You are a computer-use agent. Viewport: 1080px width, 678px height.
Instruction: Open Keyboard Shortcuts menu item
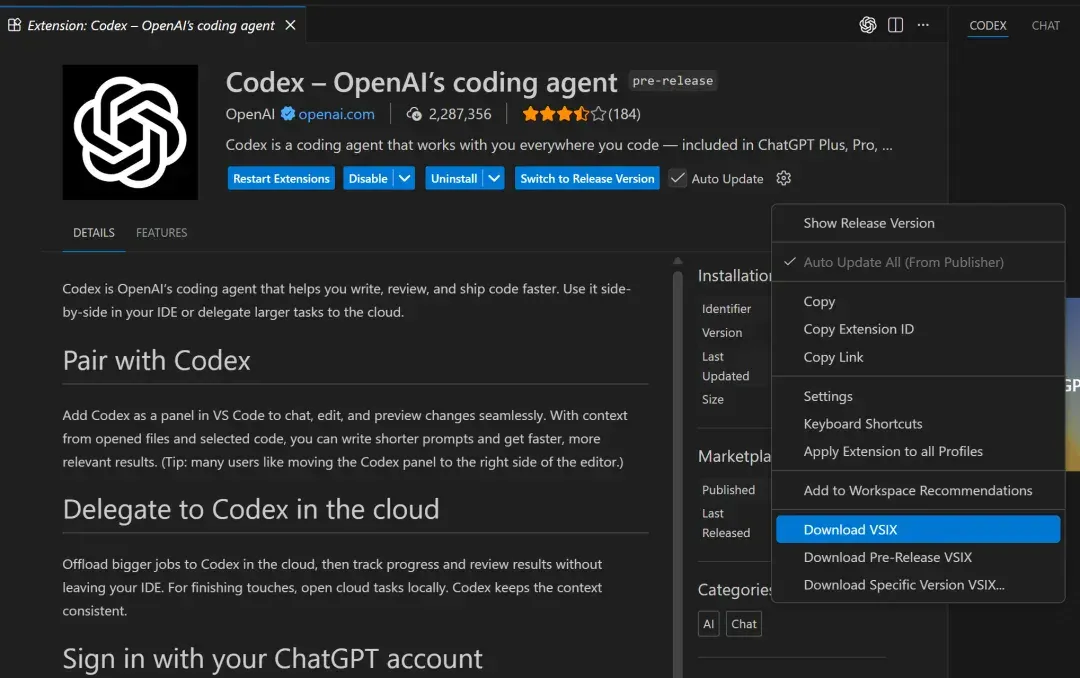coord(918,424)
